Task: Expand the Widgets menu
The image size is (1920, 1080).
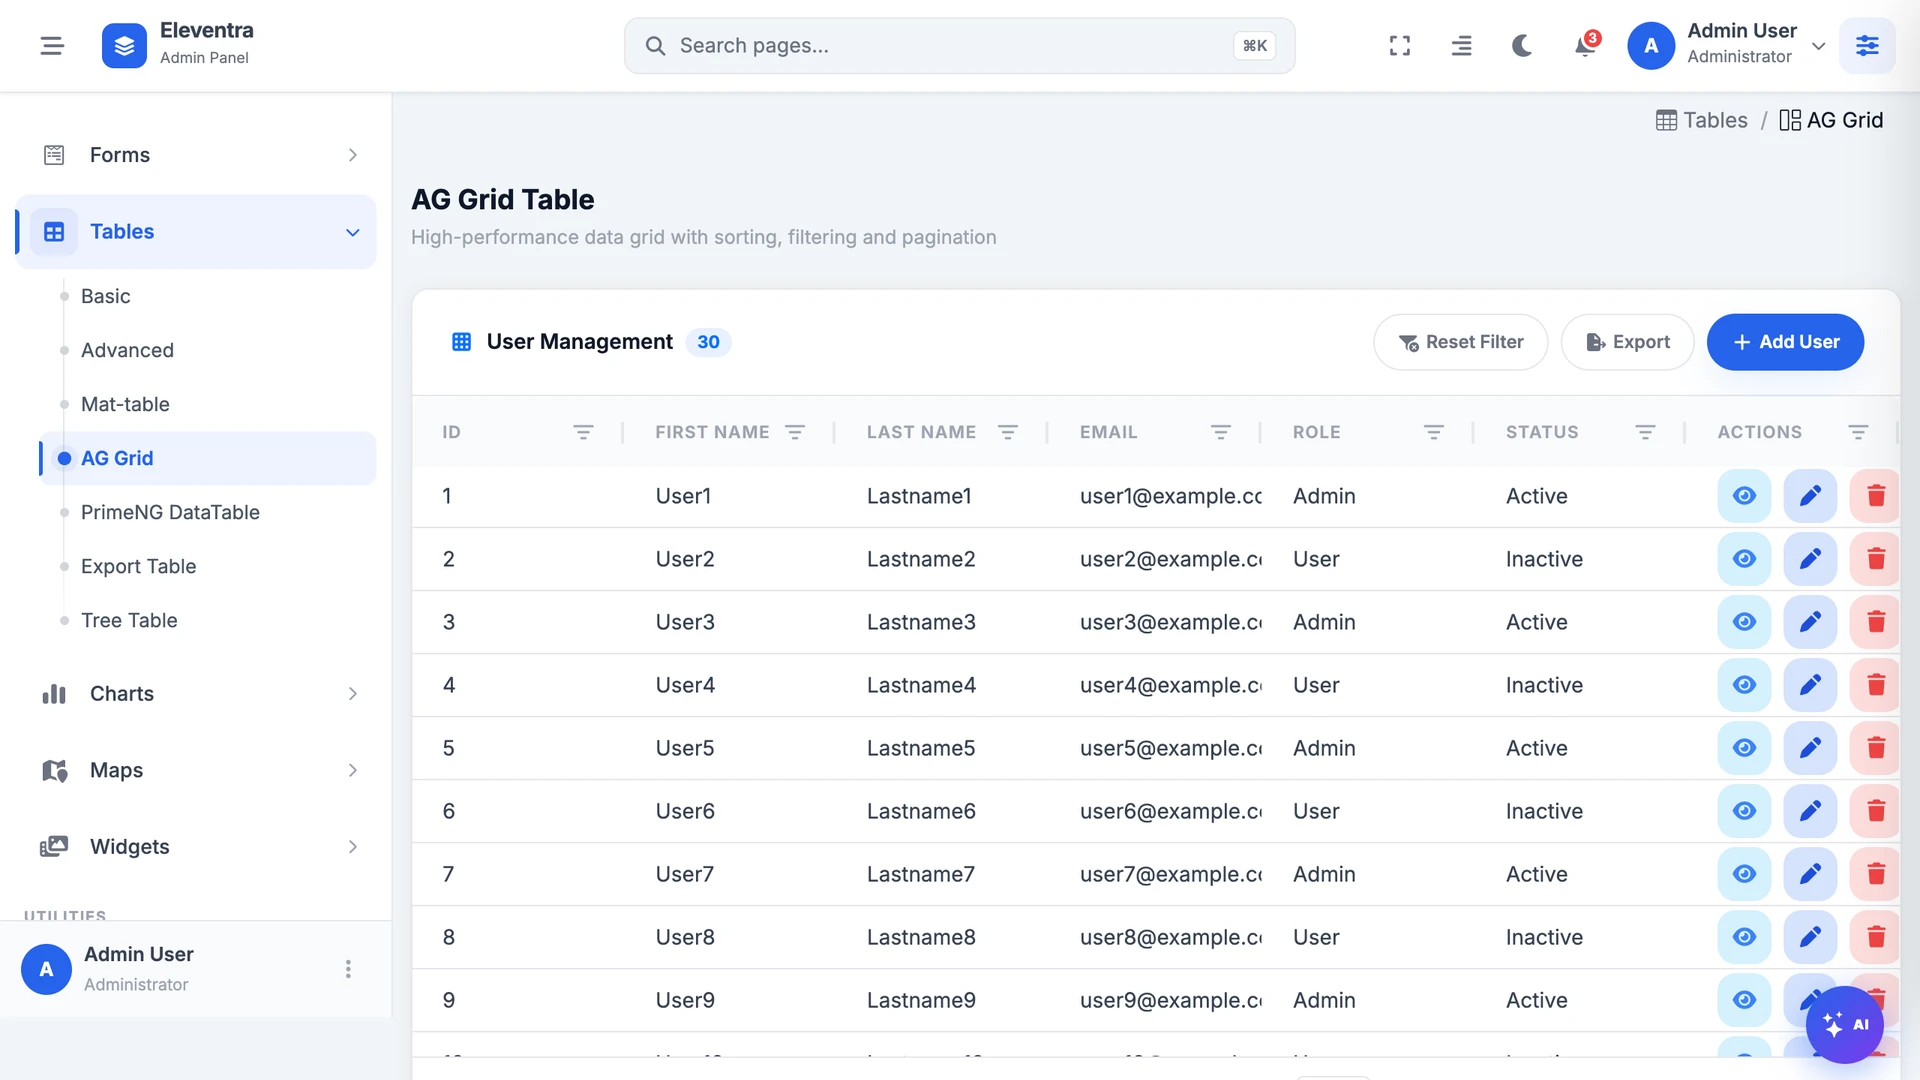Action: [x=196, y=847]
